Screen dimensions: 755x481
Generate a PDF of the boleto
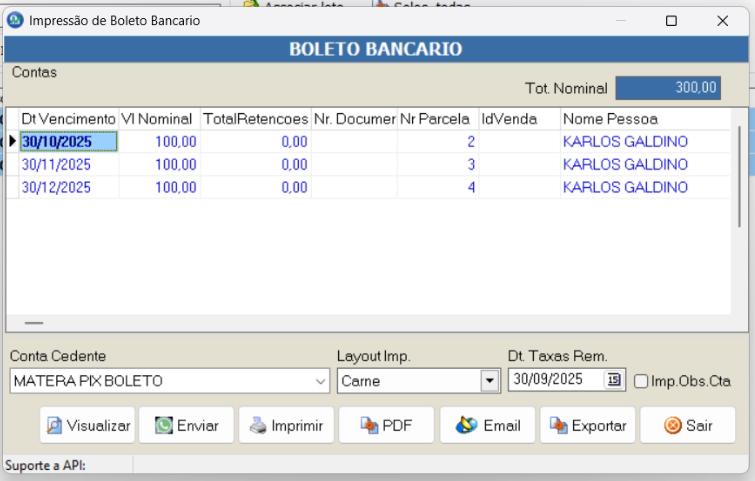386,425
